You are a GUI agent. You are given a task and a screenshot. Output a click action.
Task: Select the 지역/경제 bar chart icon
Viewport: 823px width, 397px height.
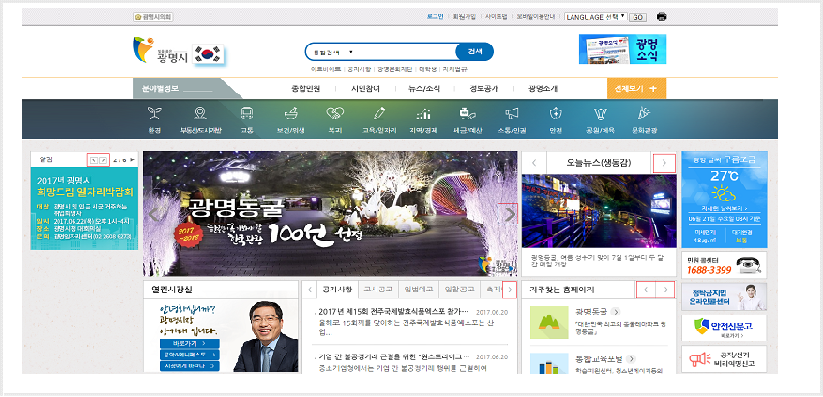pos(423,113)
